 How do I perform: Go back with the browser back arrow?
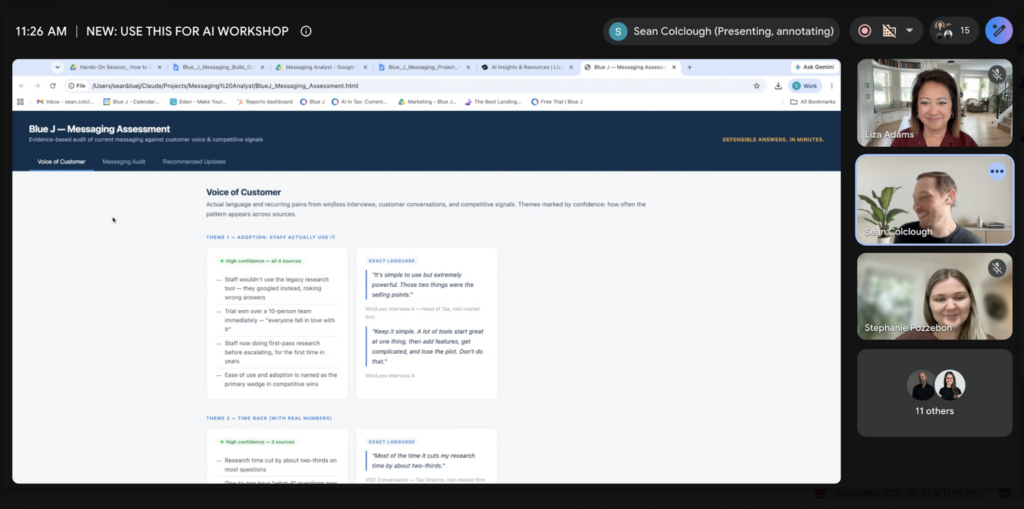pos(22,86)
